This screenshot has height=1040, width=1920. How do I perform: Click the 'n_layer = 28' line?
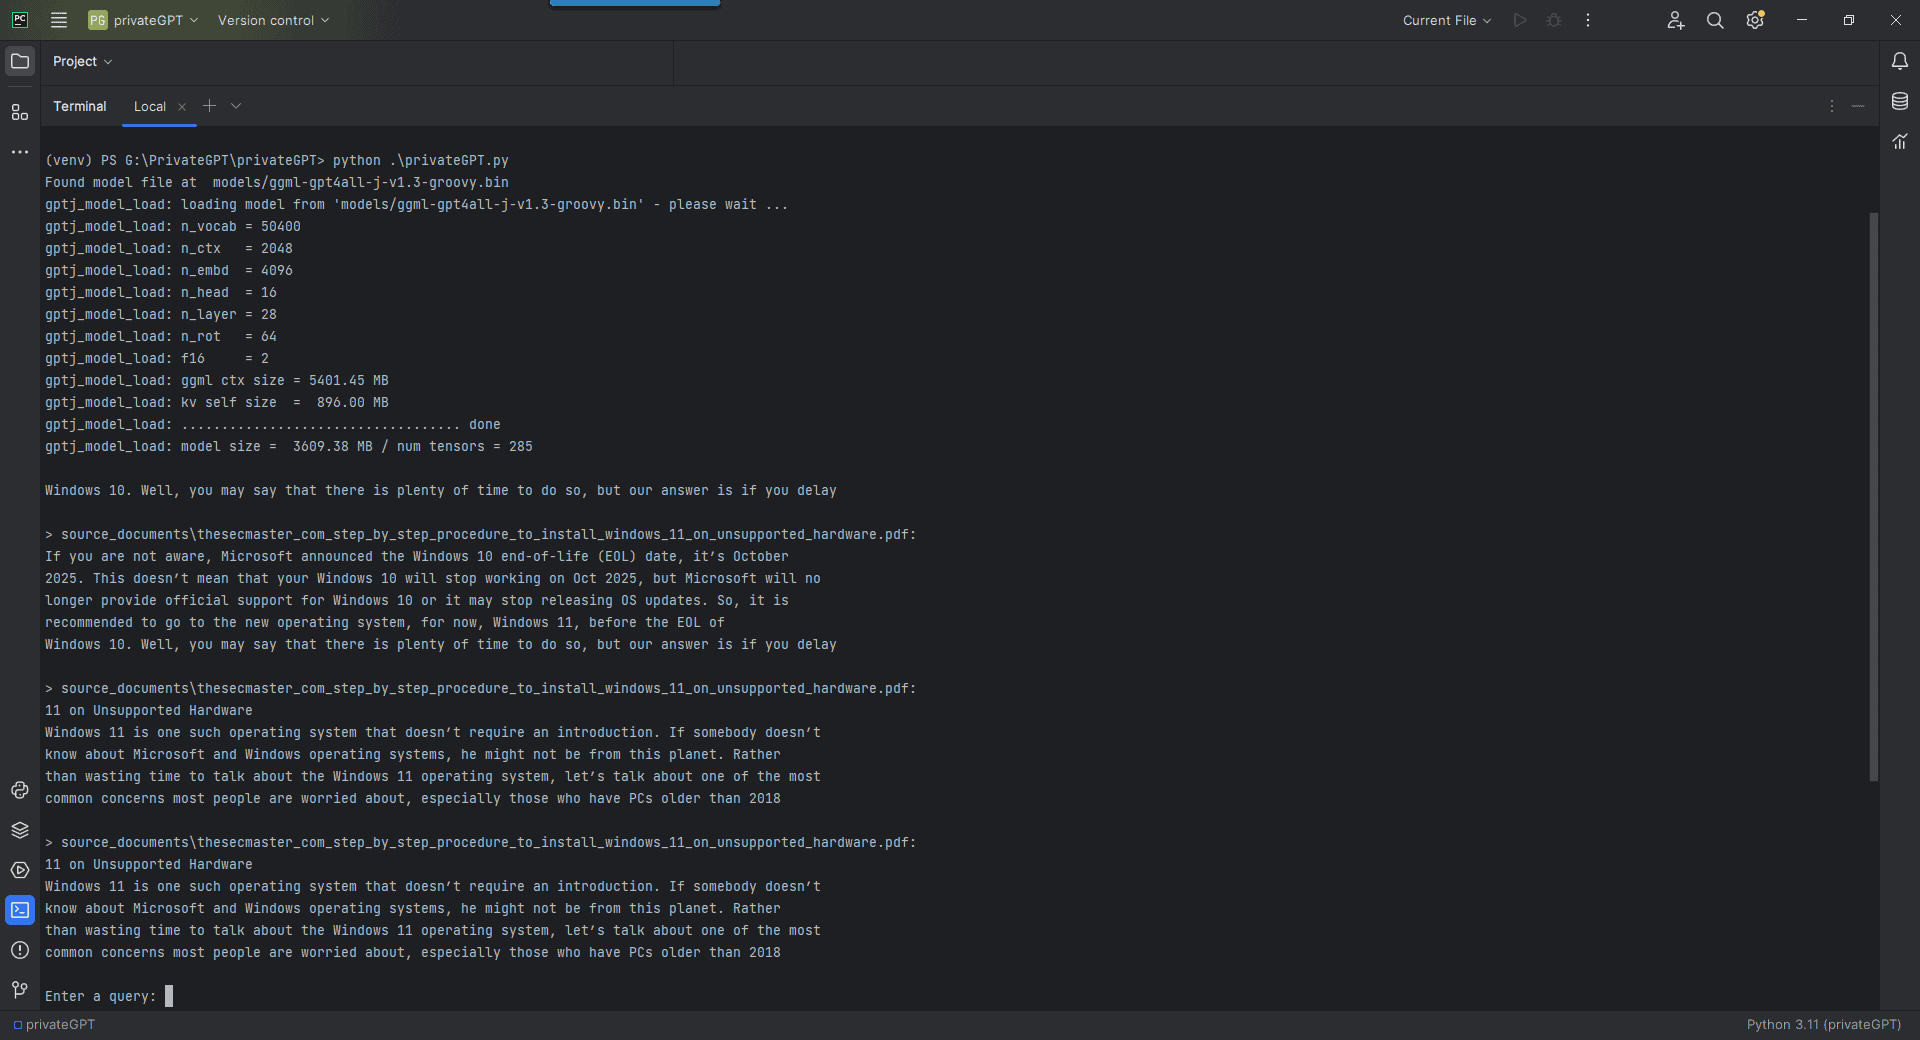point(161,314)
